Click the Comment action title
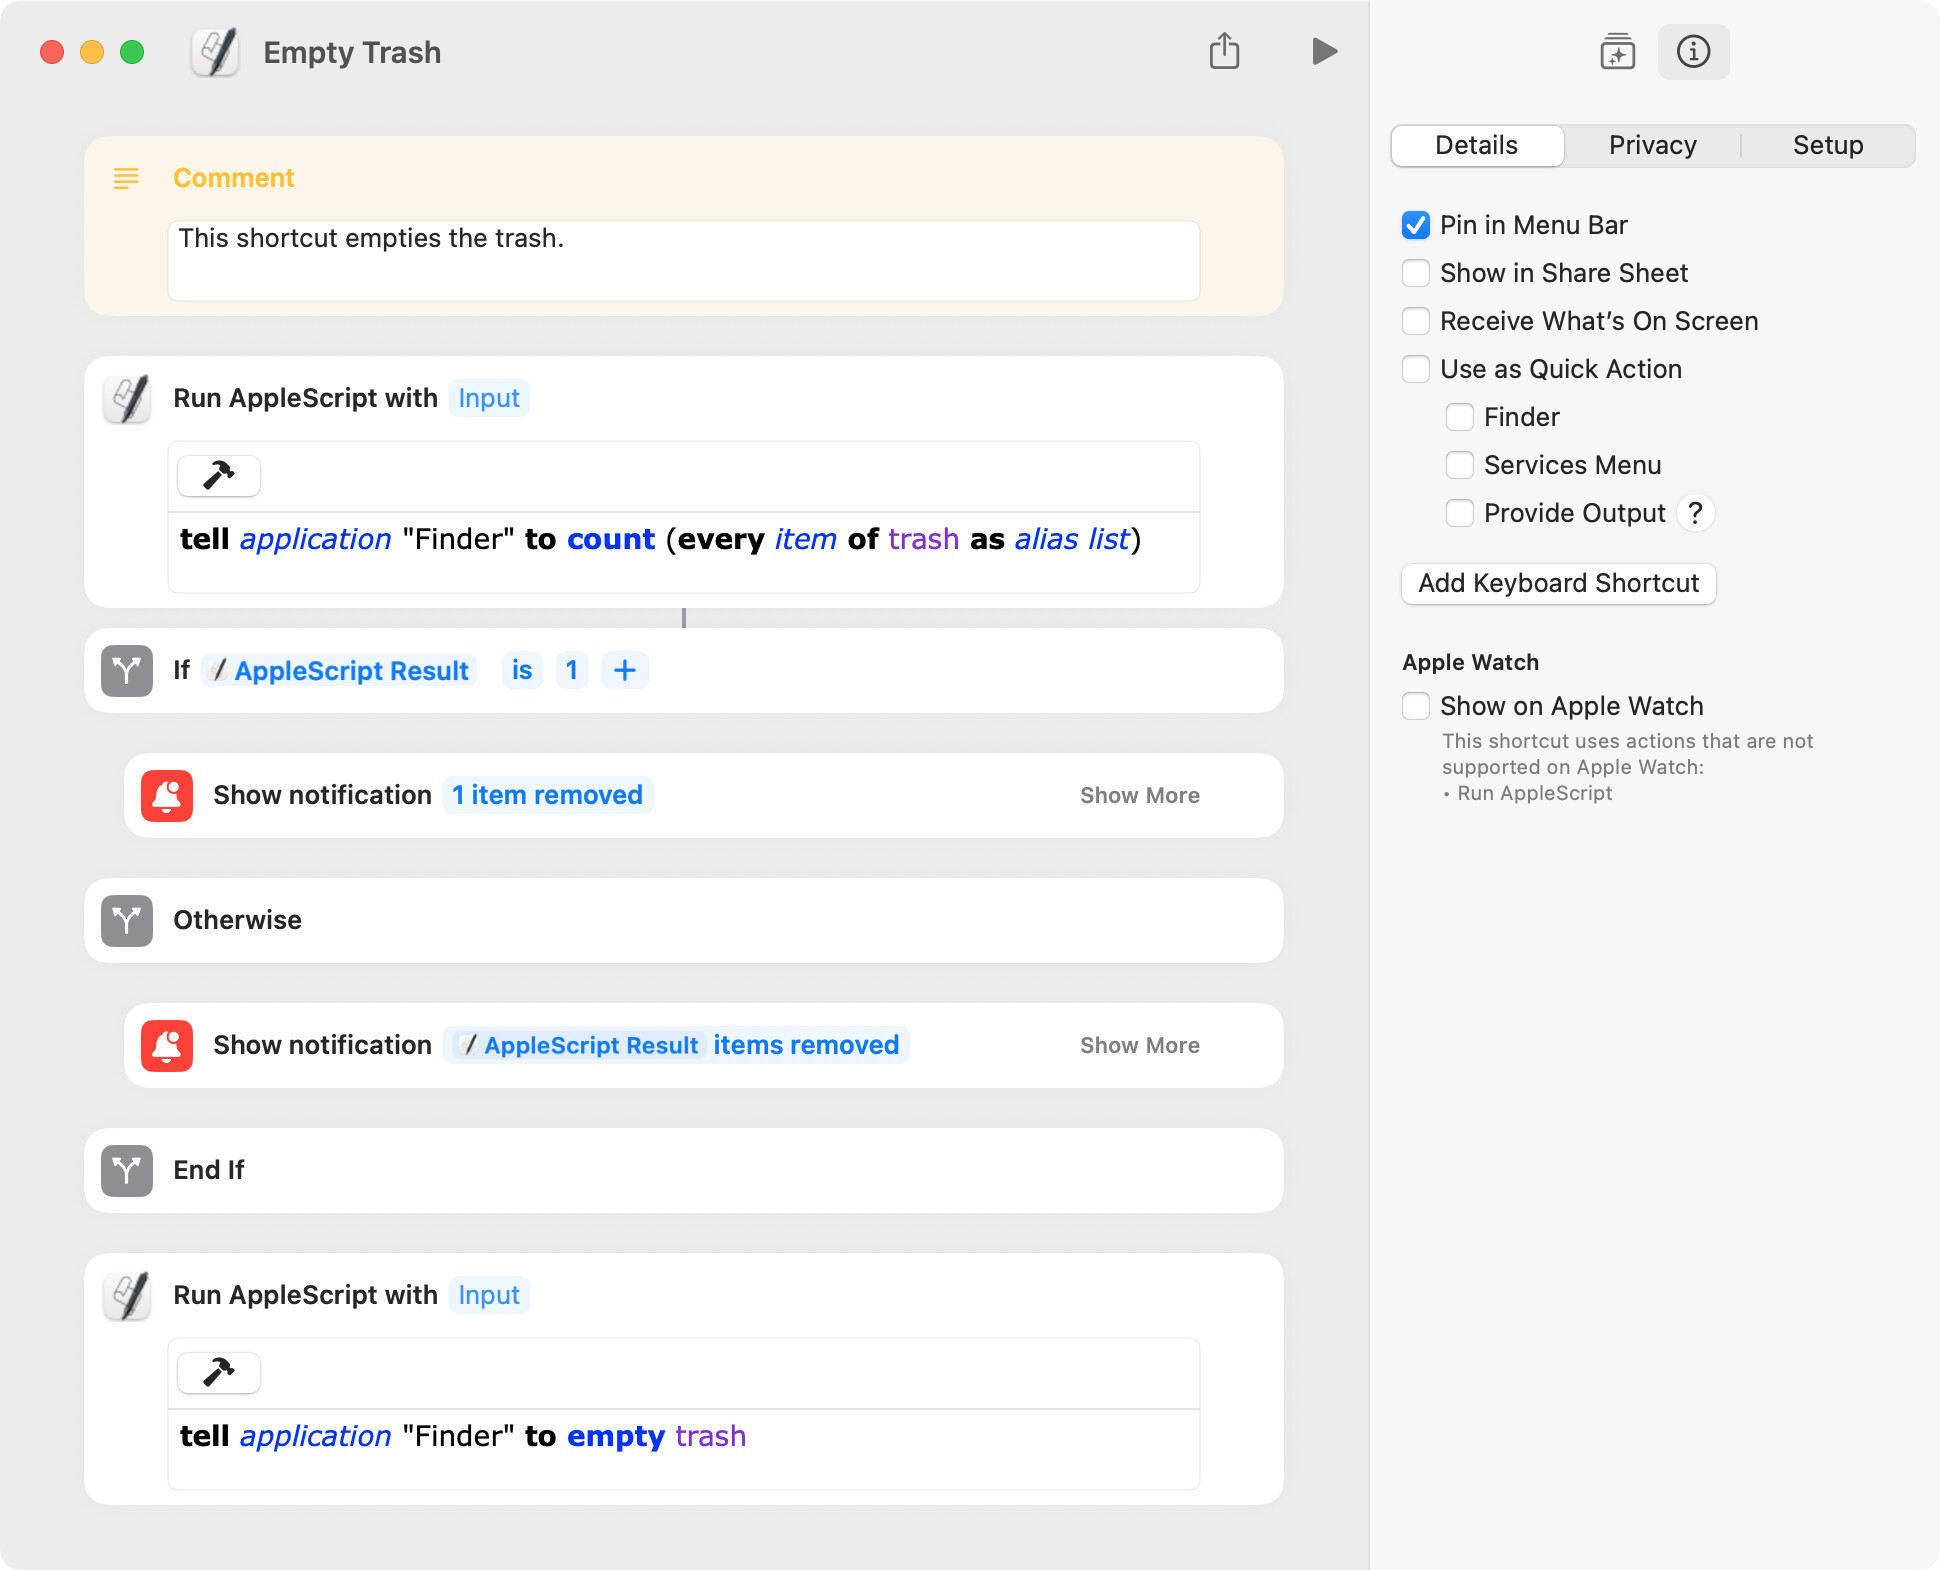 234,178
